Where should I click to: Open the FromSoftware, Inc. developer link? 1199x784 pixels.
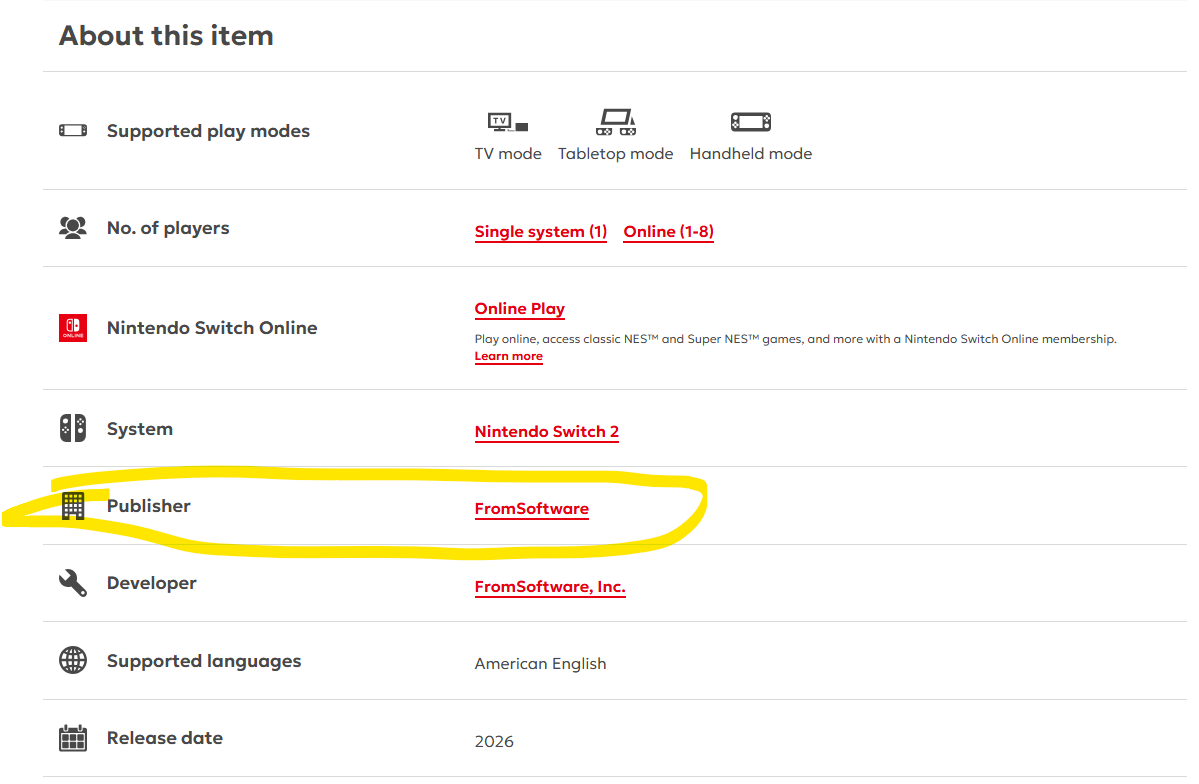click(x=550, y=587)
